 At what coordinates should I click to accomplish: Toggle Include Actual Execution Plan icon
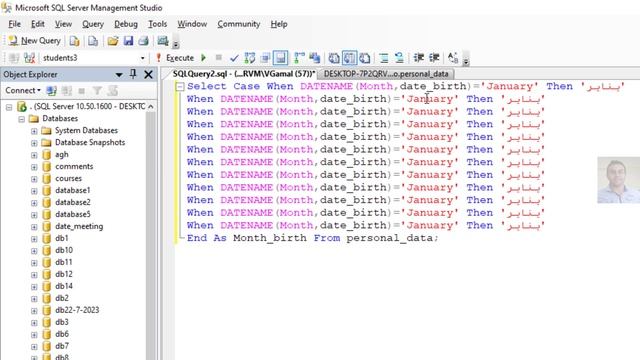299,58
